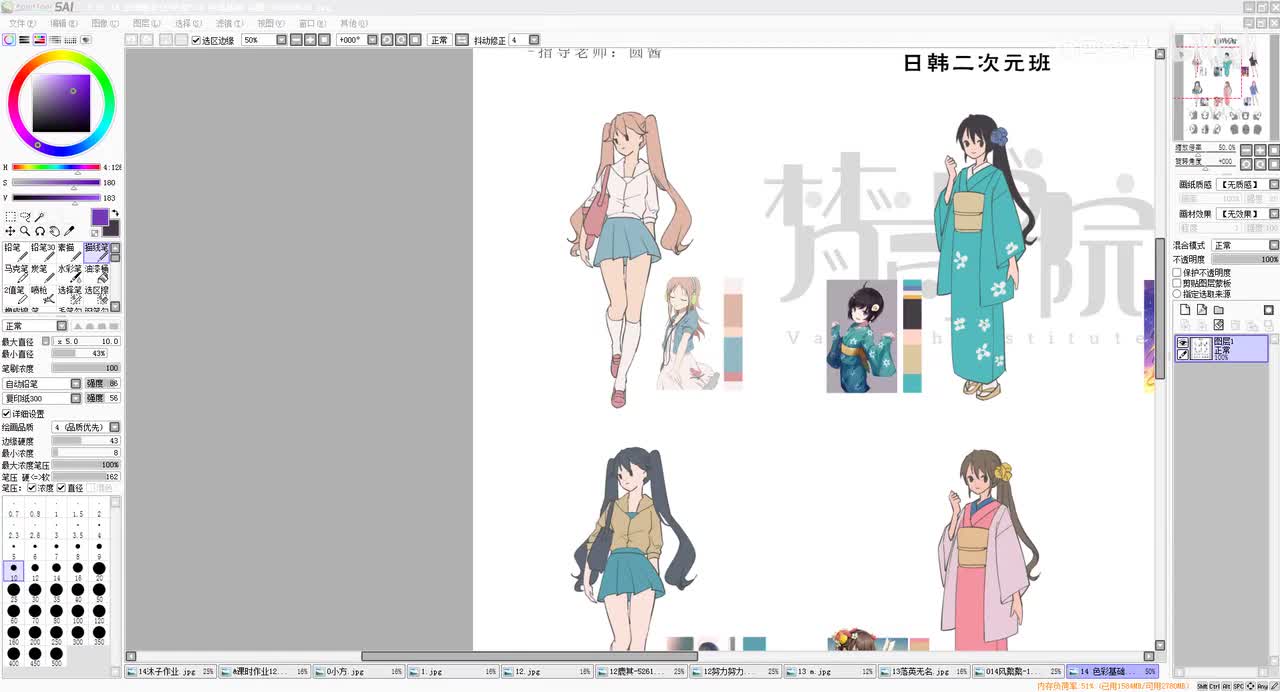The width and height of the screenshot is (1280, 692).
Task: Adjust the hue H slider
Action: (56, 167)
